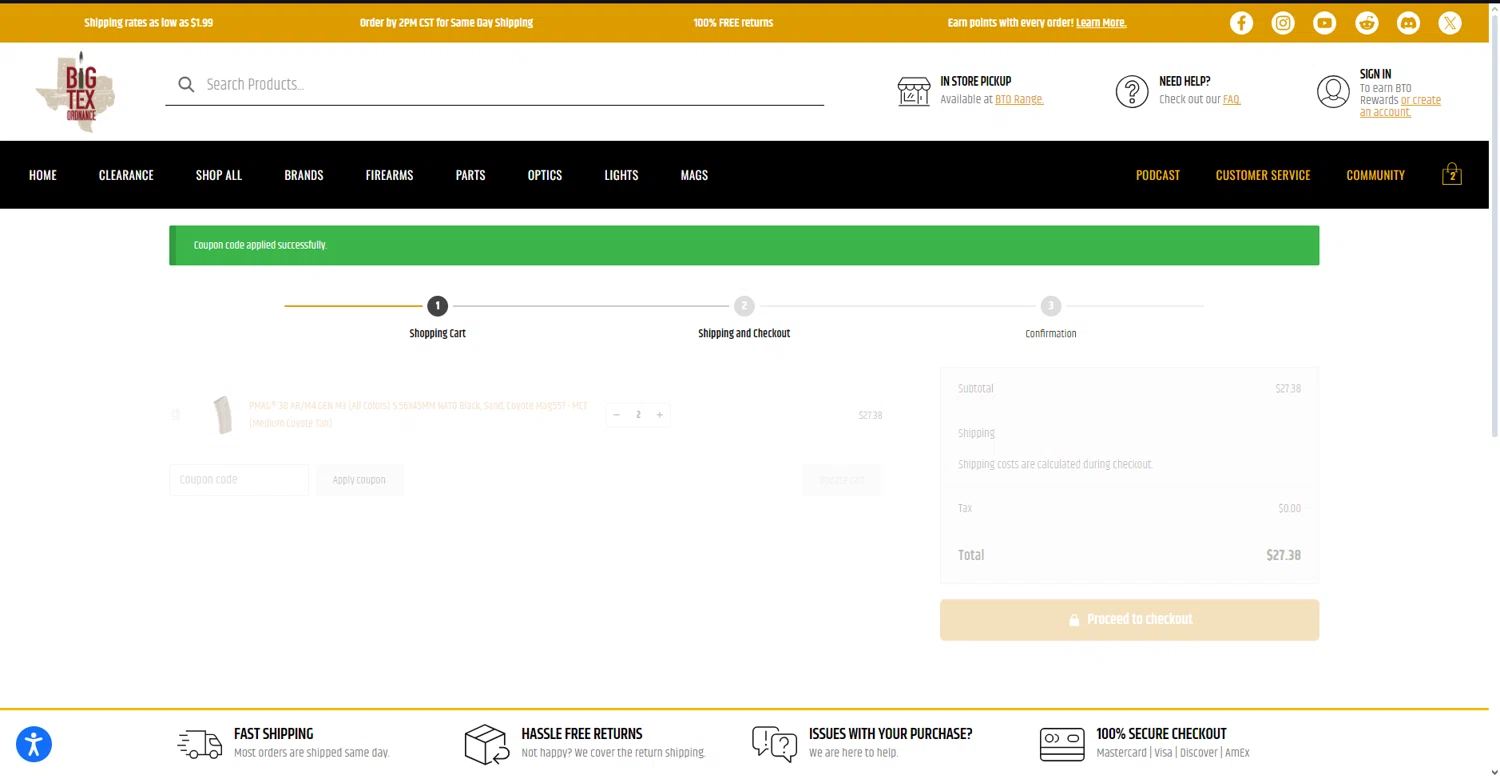Screen dimensions: 1500x776
Task: Click the Coupon code input field
Action: [239, 480]
